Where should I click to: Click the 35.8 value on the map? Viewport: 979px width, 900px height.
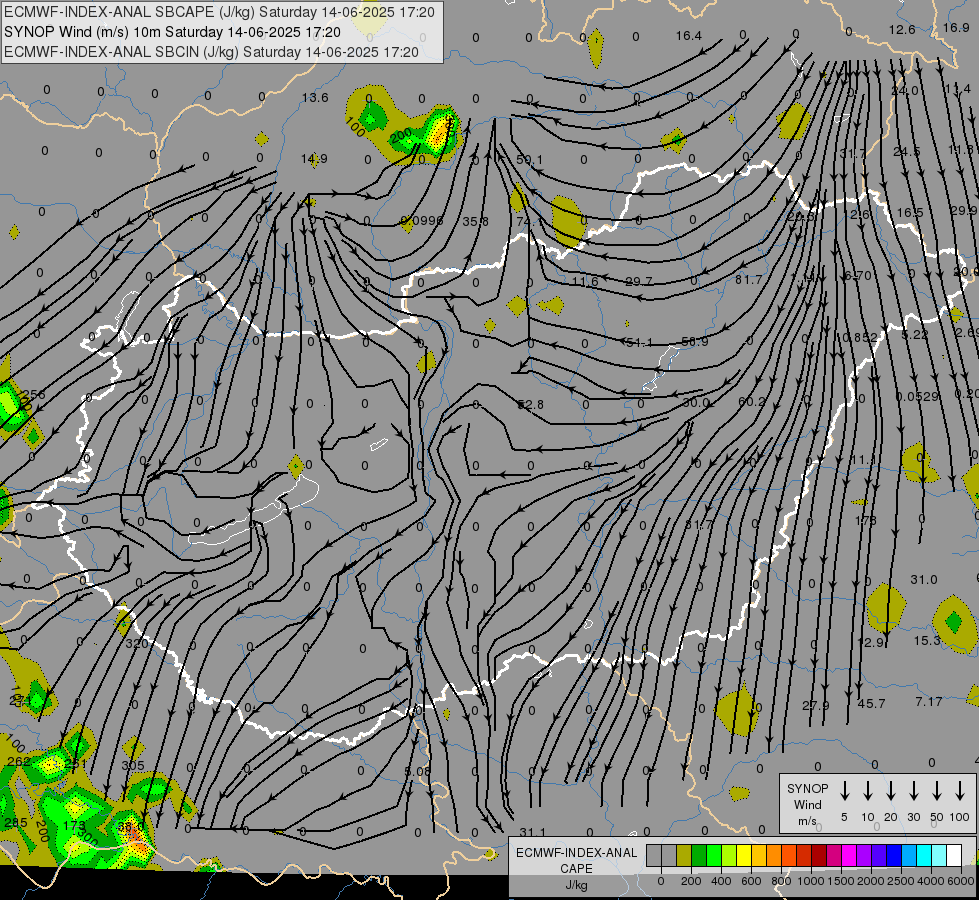click(476, 222)
